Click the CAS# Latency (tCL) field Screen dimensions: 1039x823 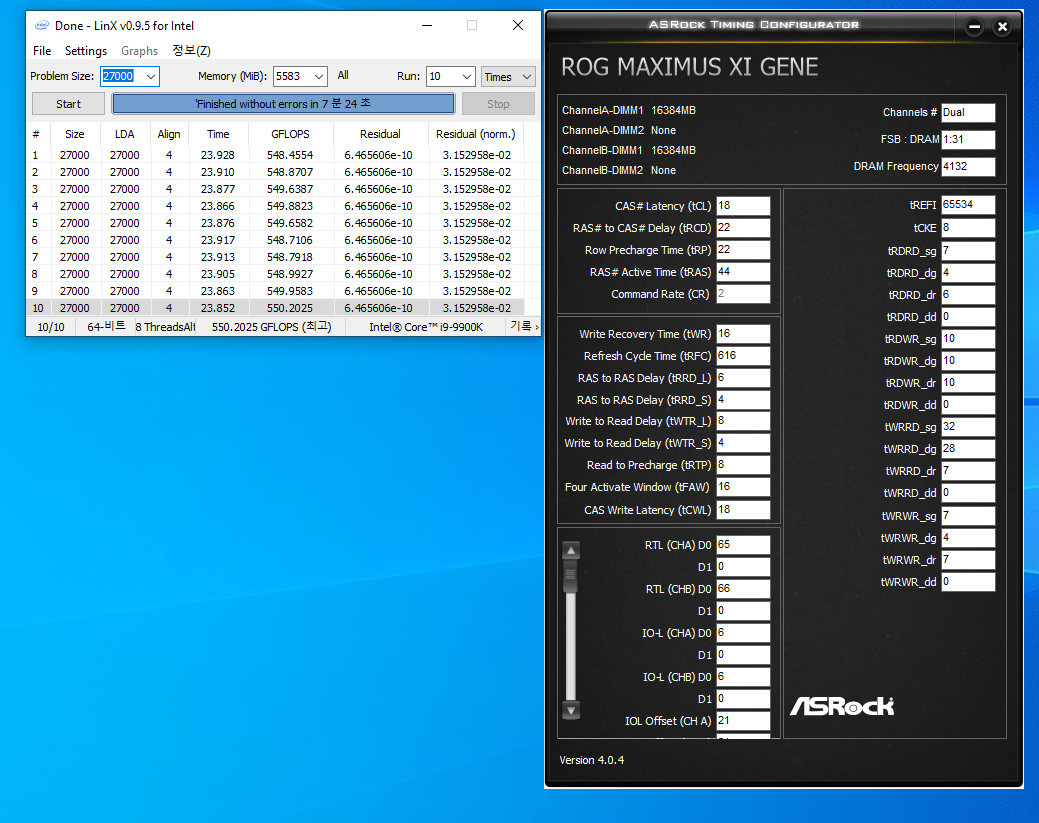743,205
